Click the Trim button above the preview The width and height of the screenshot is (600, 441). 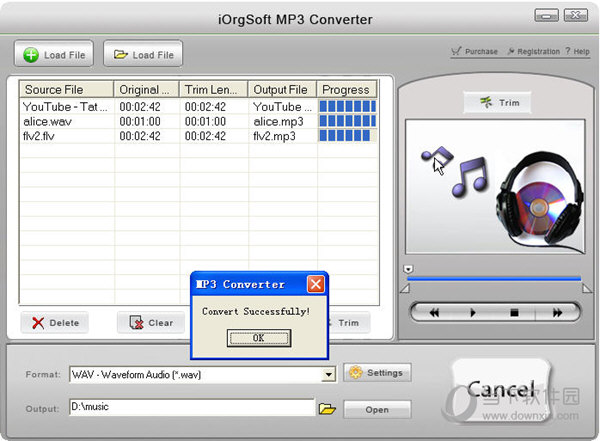[497, 102]
